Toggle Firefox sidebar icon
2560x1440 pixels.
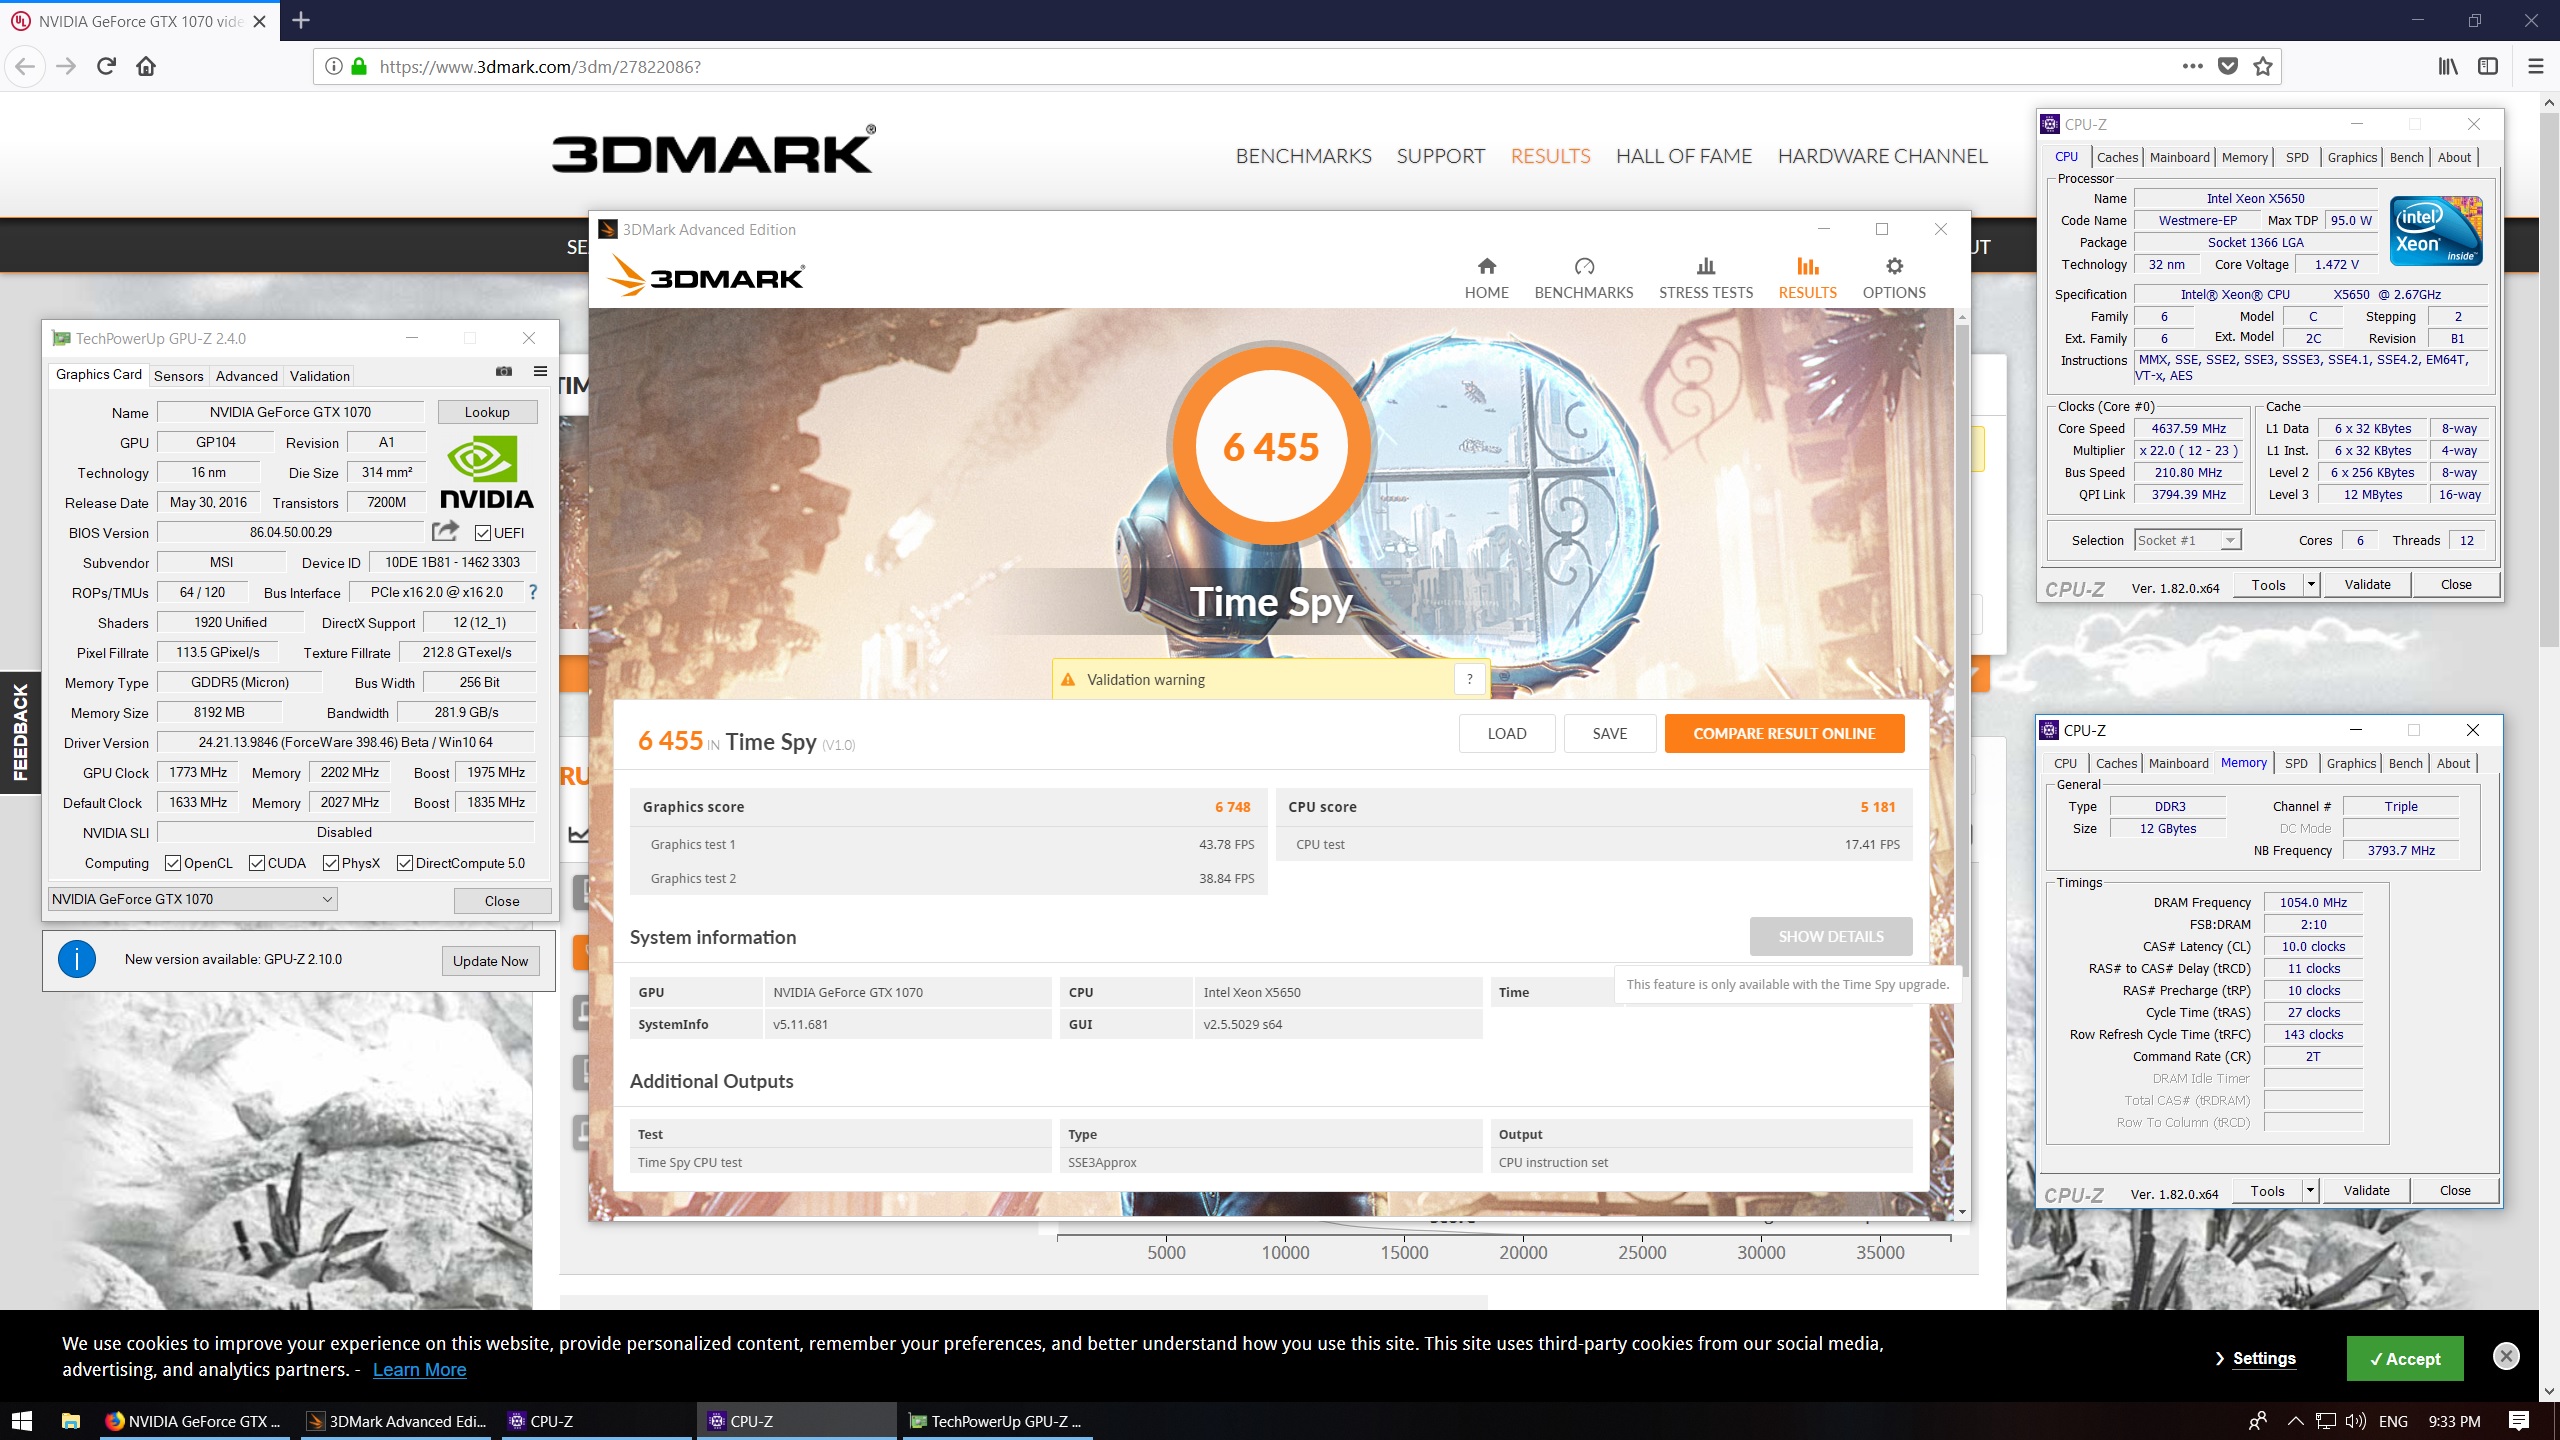tap(2488, 66)
